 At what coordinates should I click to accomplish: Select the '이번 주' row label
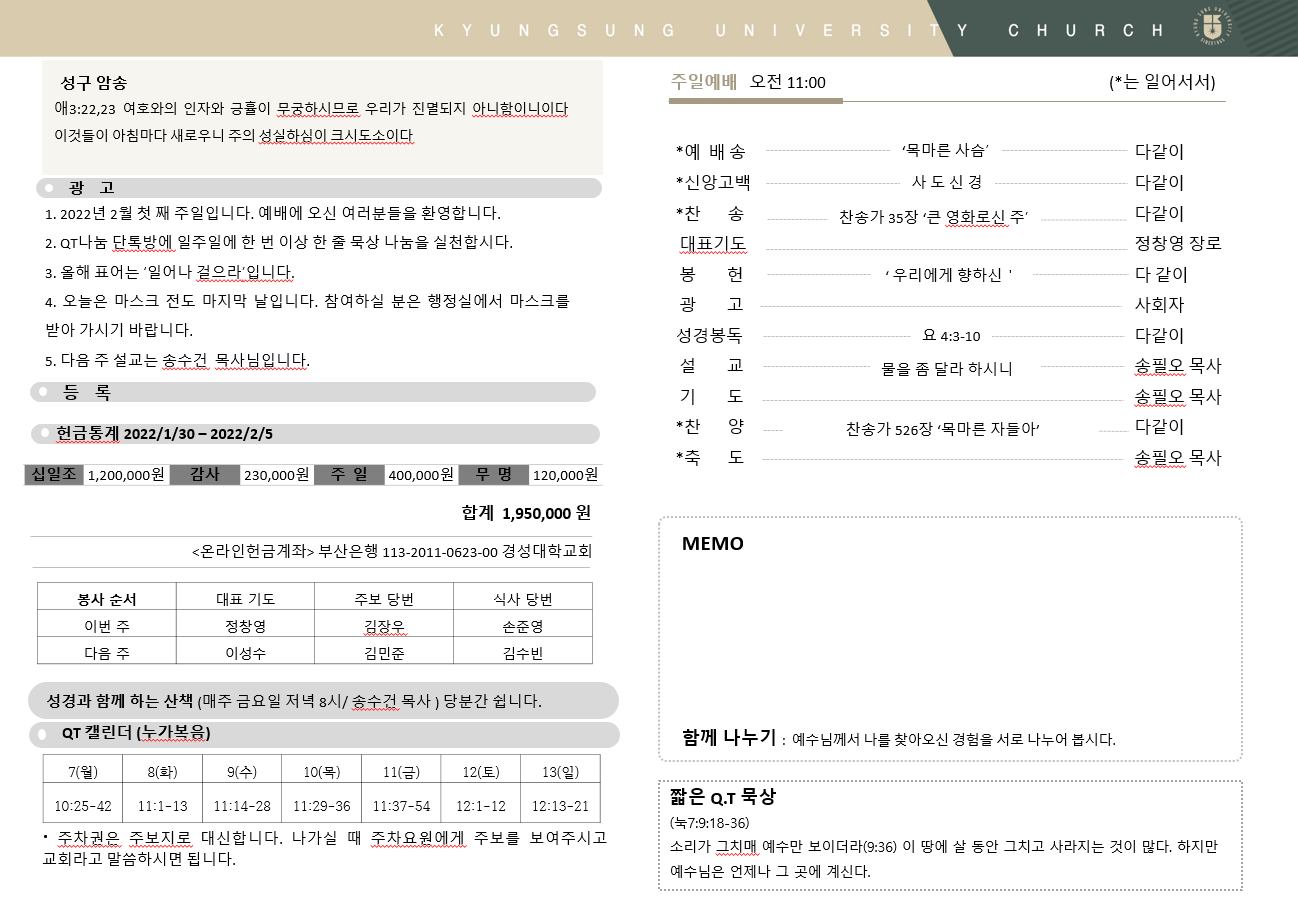click(107, 626)
